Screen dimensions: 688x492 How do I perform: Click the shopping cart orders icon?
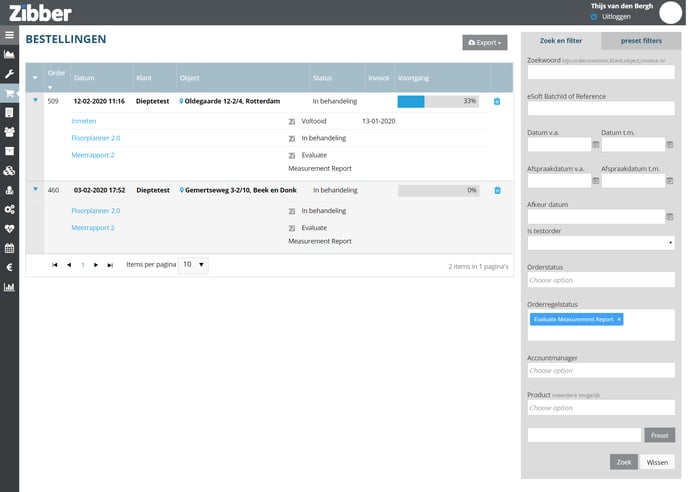[x=9, y=94]
